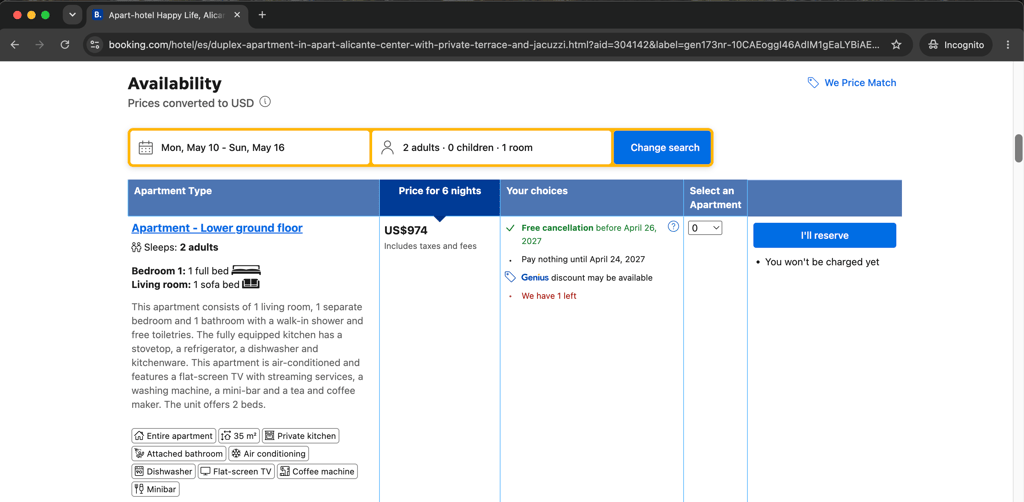
Task: Open the date picker Mon, May 10 - Sun, May 16
Action: pos(249,148)
